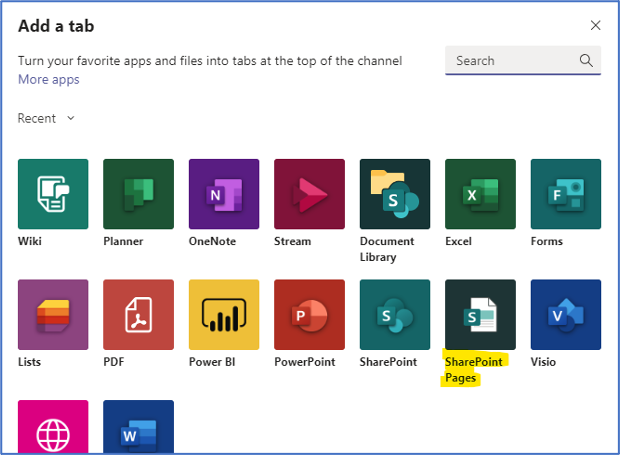Open the More apps link
Screen dimensions: 620x456
(48, 79)
